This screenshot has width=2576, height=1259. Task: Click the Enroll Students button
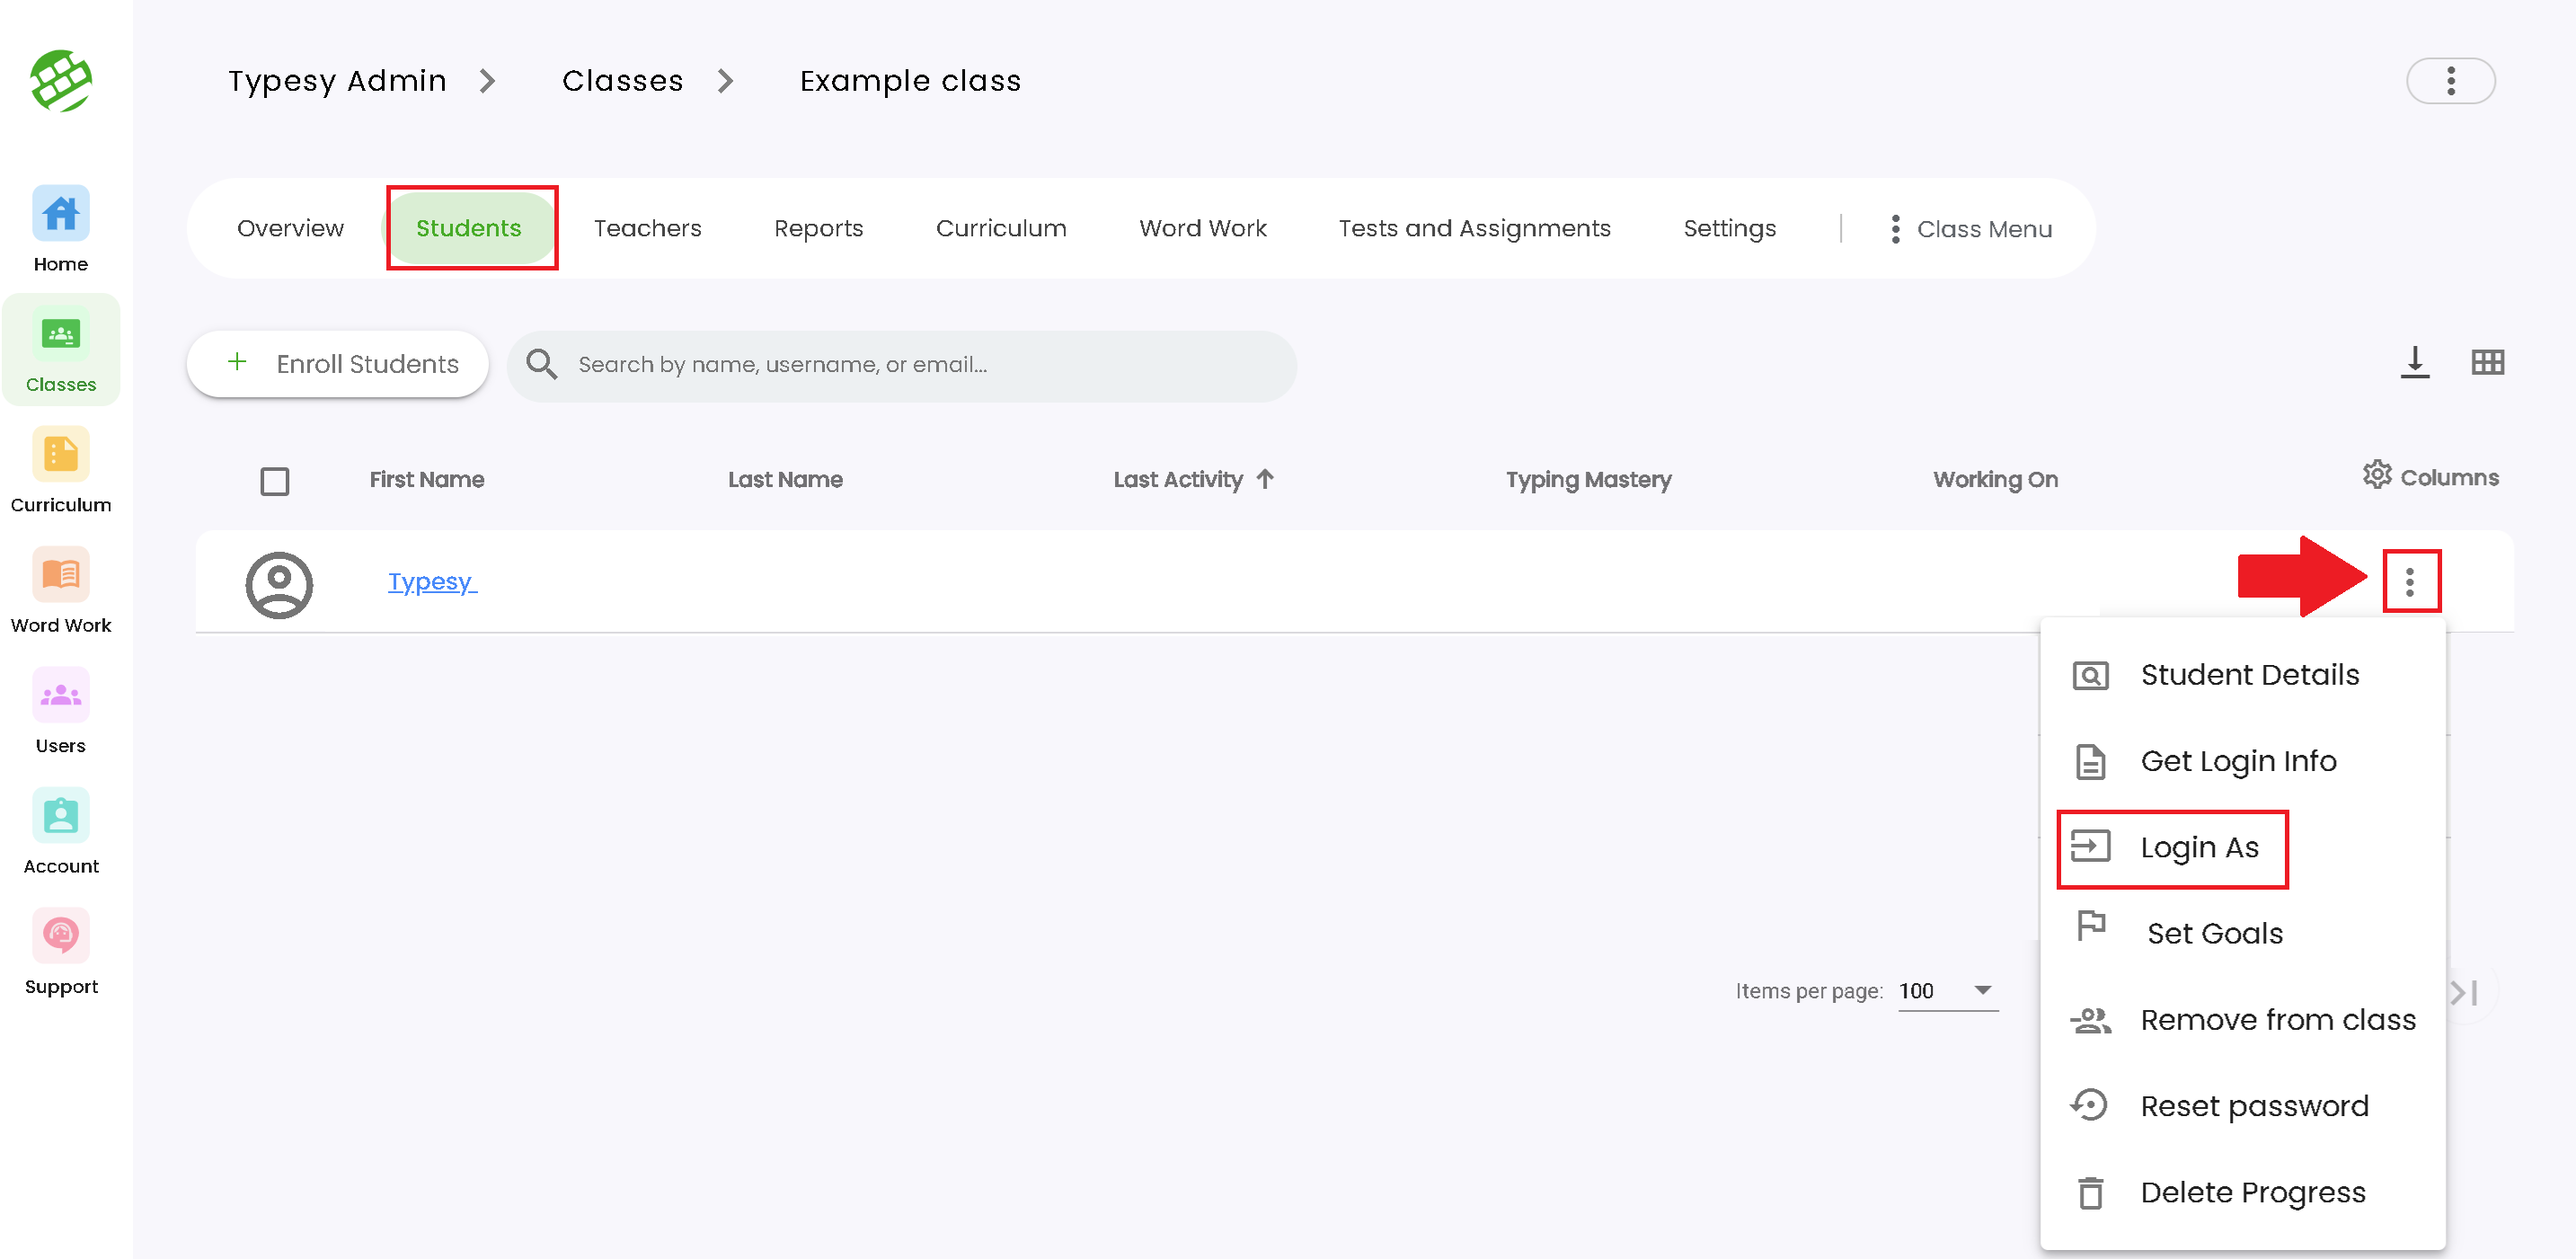(338, 364)
